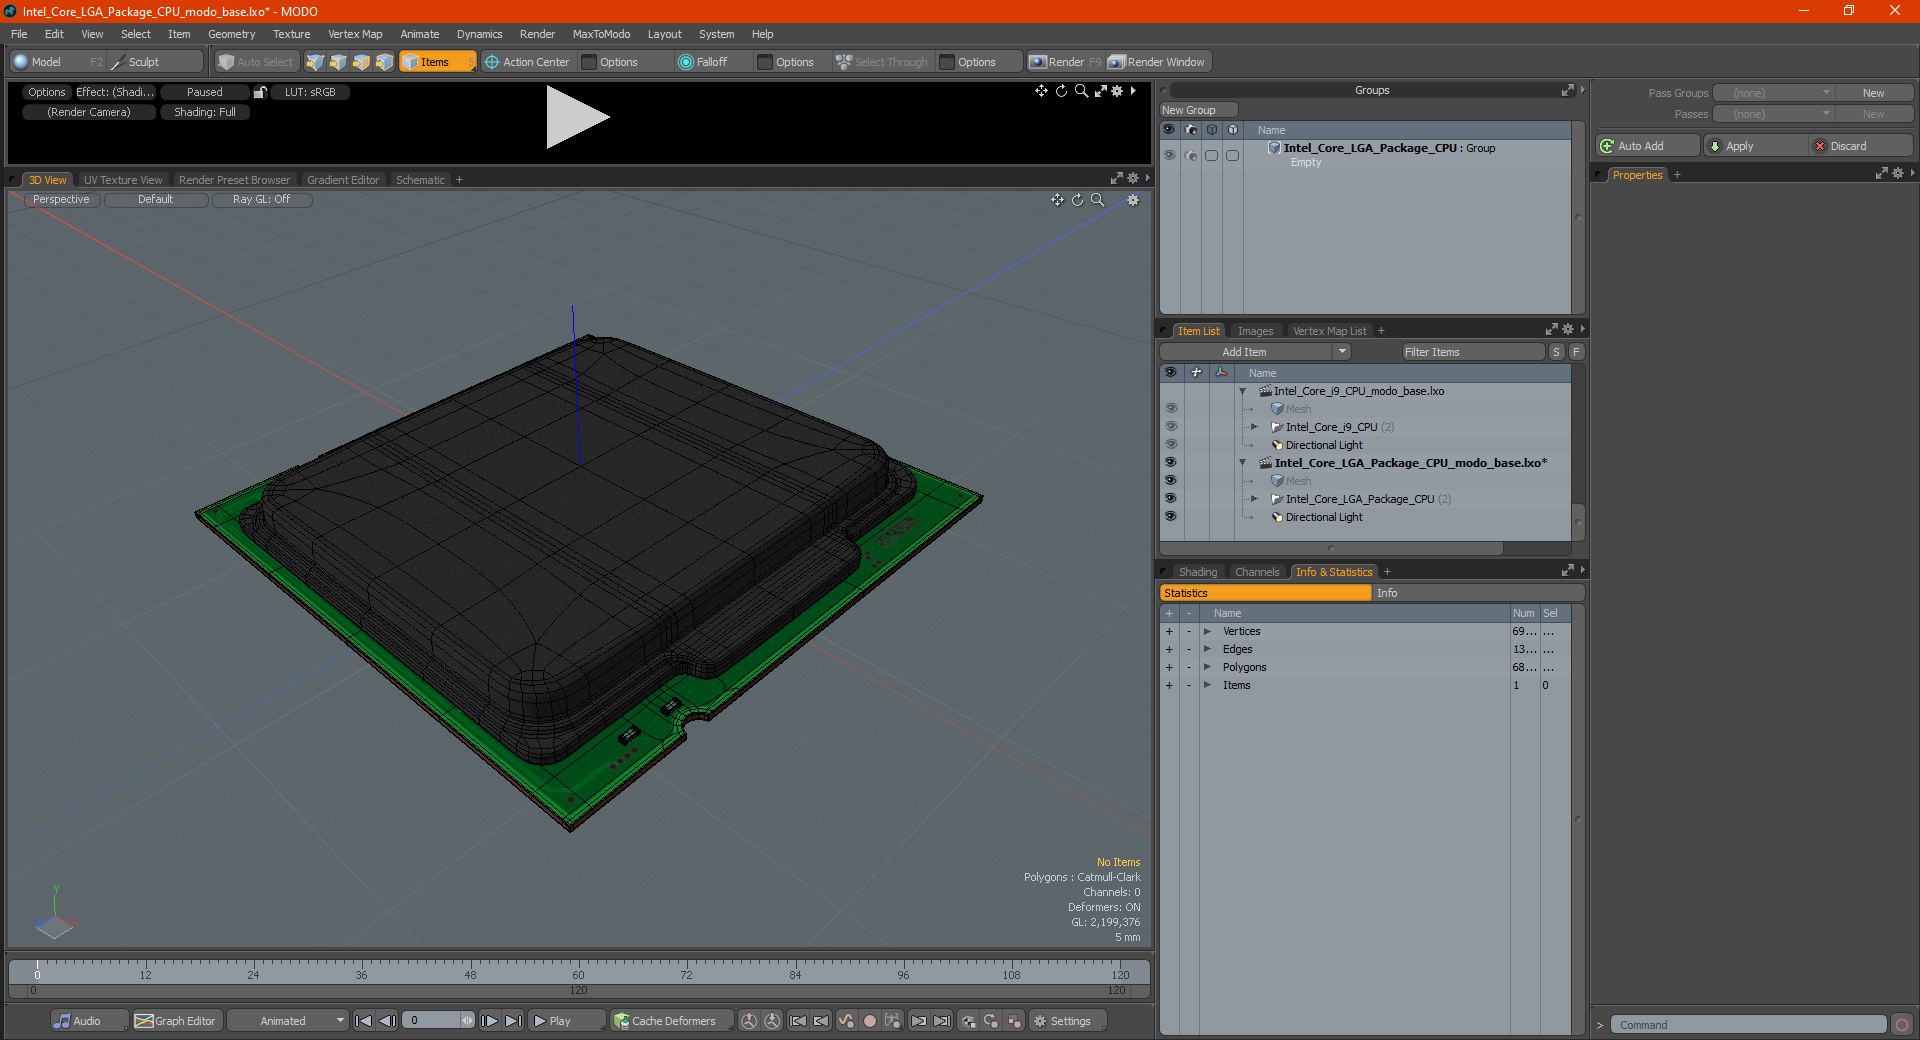Expand Intel_Core_i9_CPU item
The image size is (1920, 1040).
click(1254, 427)
